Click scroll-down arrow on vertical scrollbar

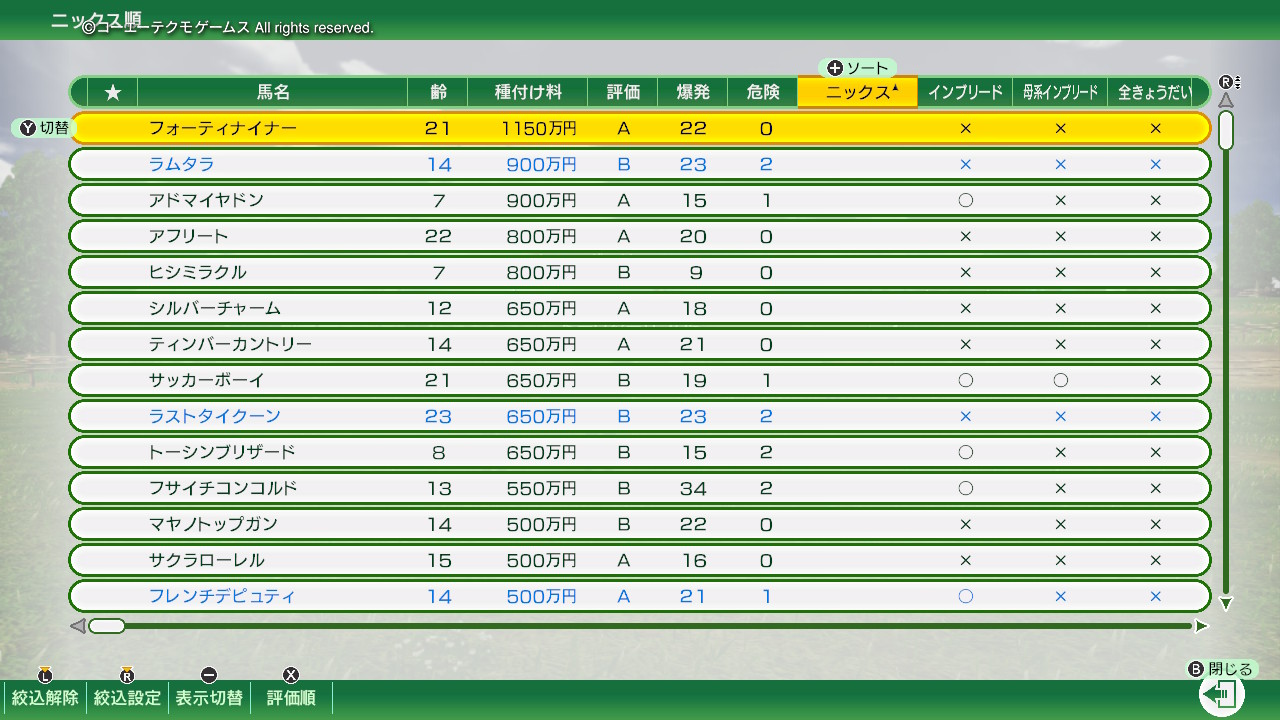click(1226, 604)
